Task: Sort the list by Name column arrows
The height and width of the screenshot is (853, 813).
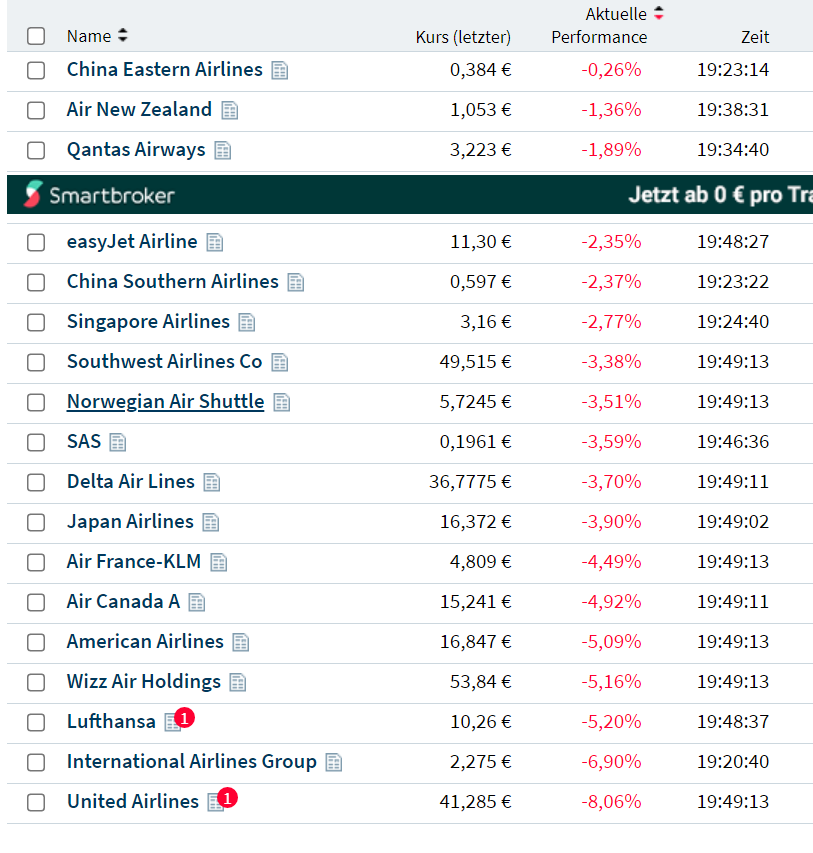Action: [123, 36]
